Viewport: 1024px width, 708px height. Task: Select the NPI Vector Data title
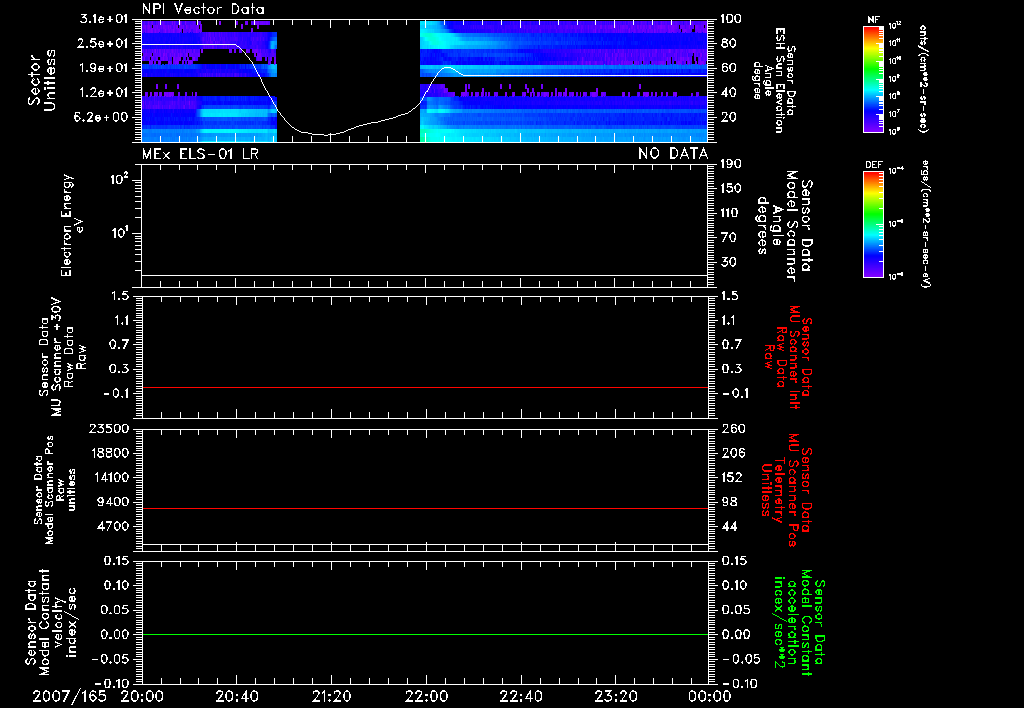point(204,9)
